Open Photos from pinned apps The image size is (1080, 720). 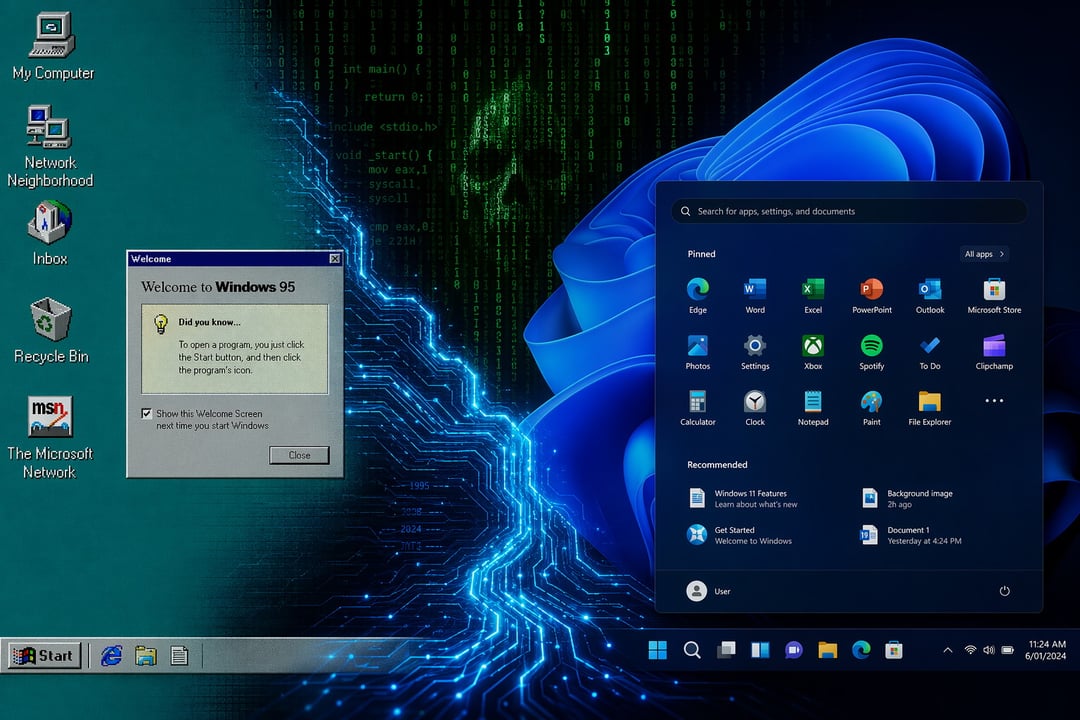(x=698, y=352)
